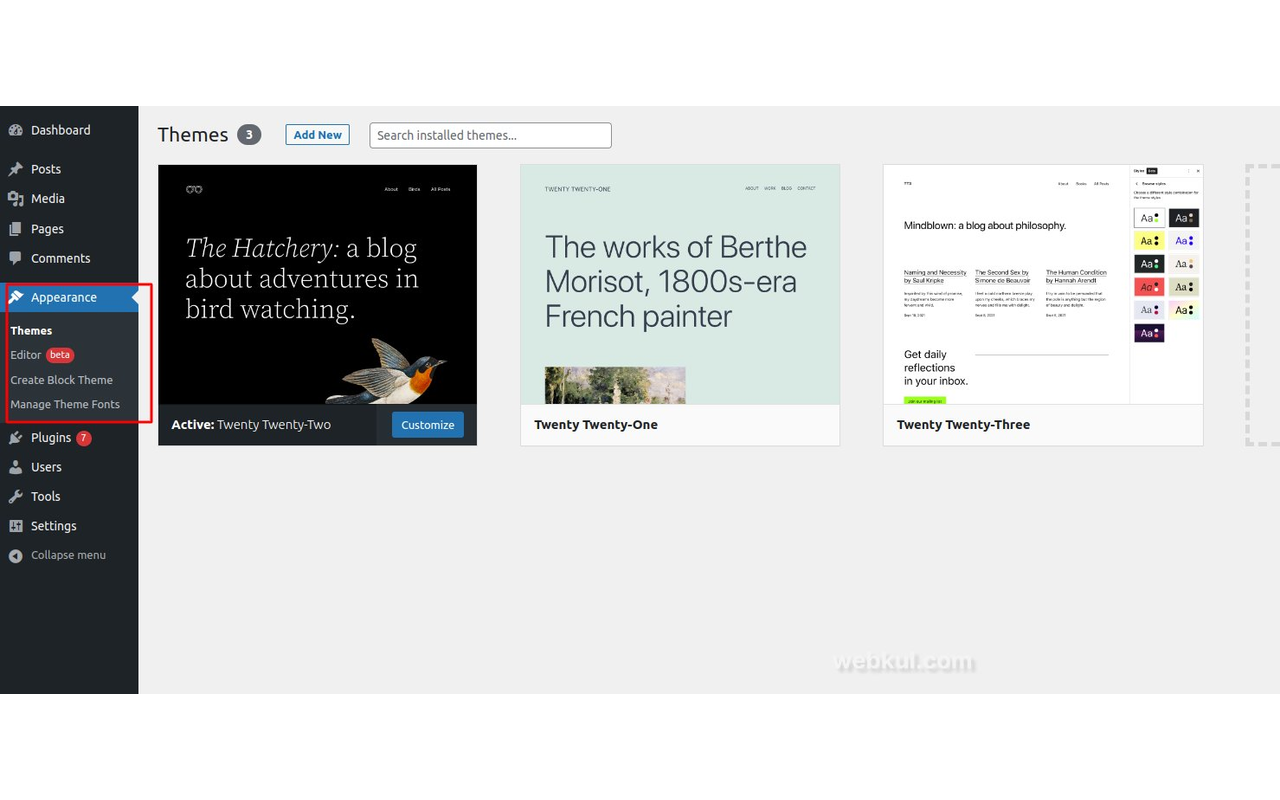Screen dimensions: 1280x800
Task: Open Create Block Theme submenu item
Action: 61,380
